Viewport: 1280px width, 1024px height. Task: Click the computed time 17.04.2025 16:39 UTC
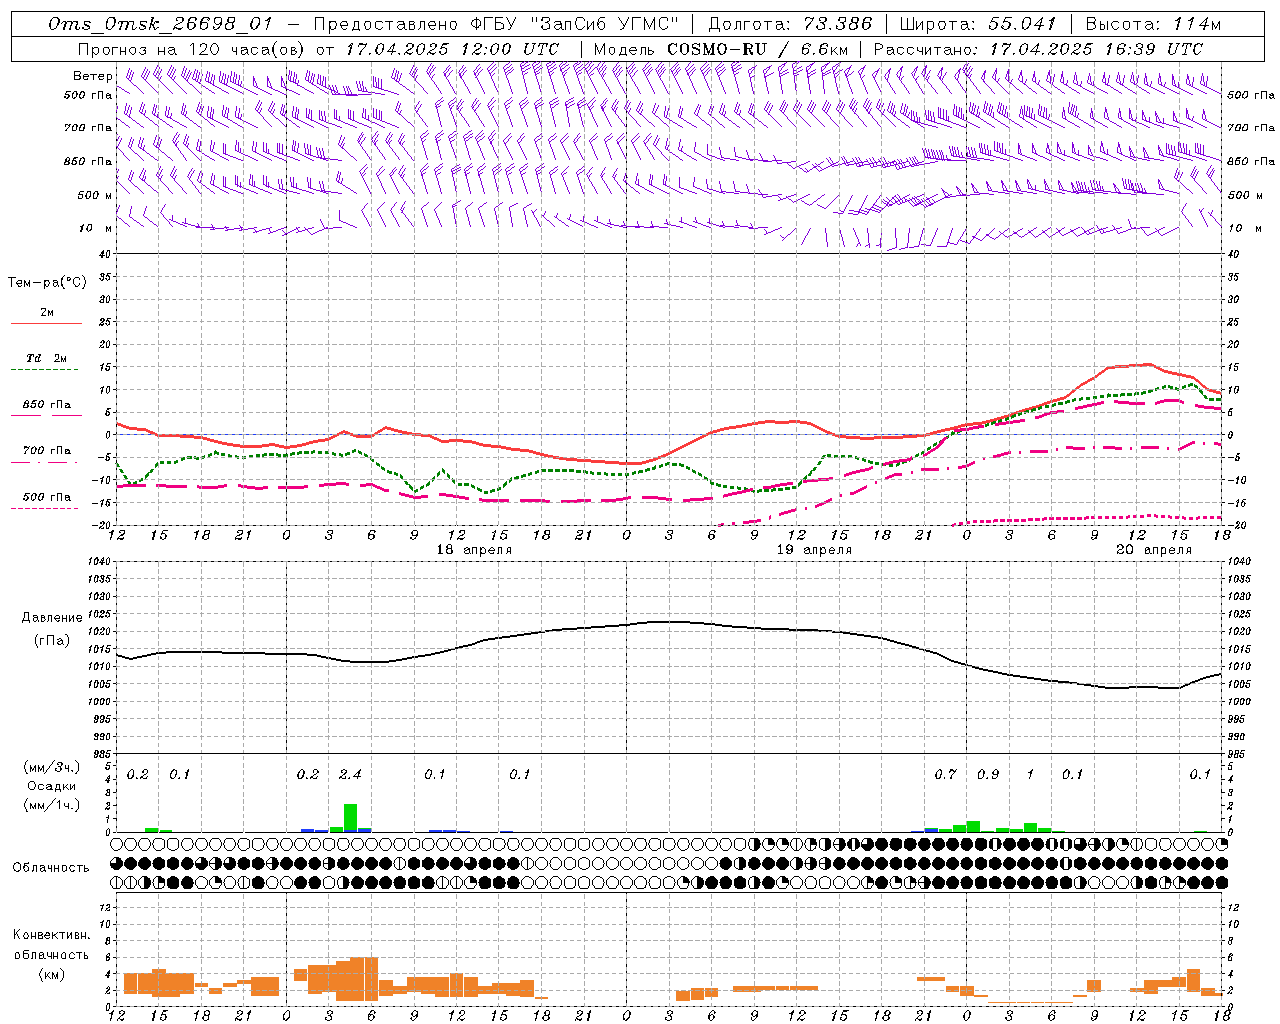coord(1096,49)
